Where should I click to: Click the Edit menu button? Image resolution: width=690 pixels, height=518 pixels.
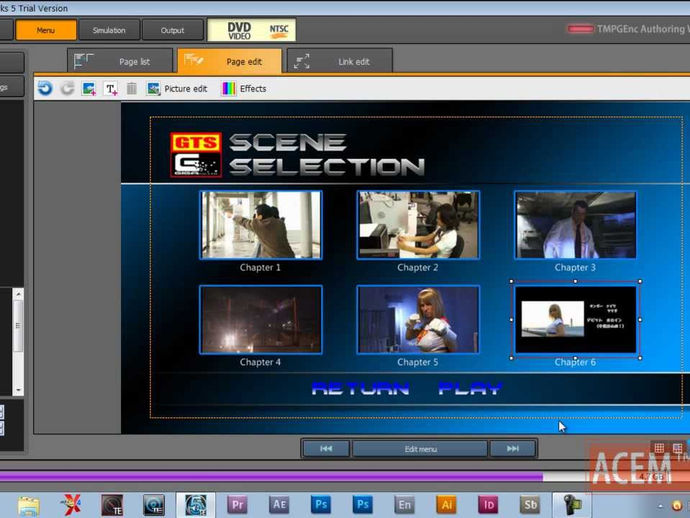click(x=420, y=448)
